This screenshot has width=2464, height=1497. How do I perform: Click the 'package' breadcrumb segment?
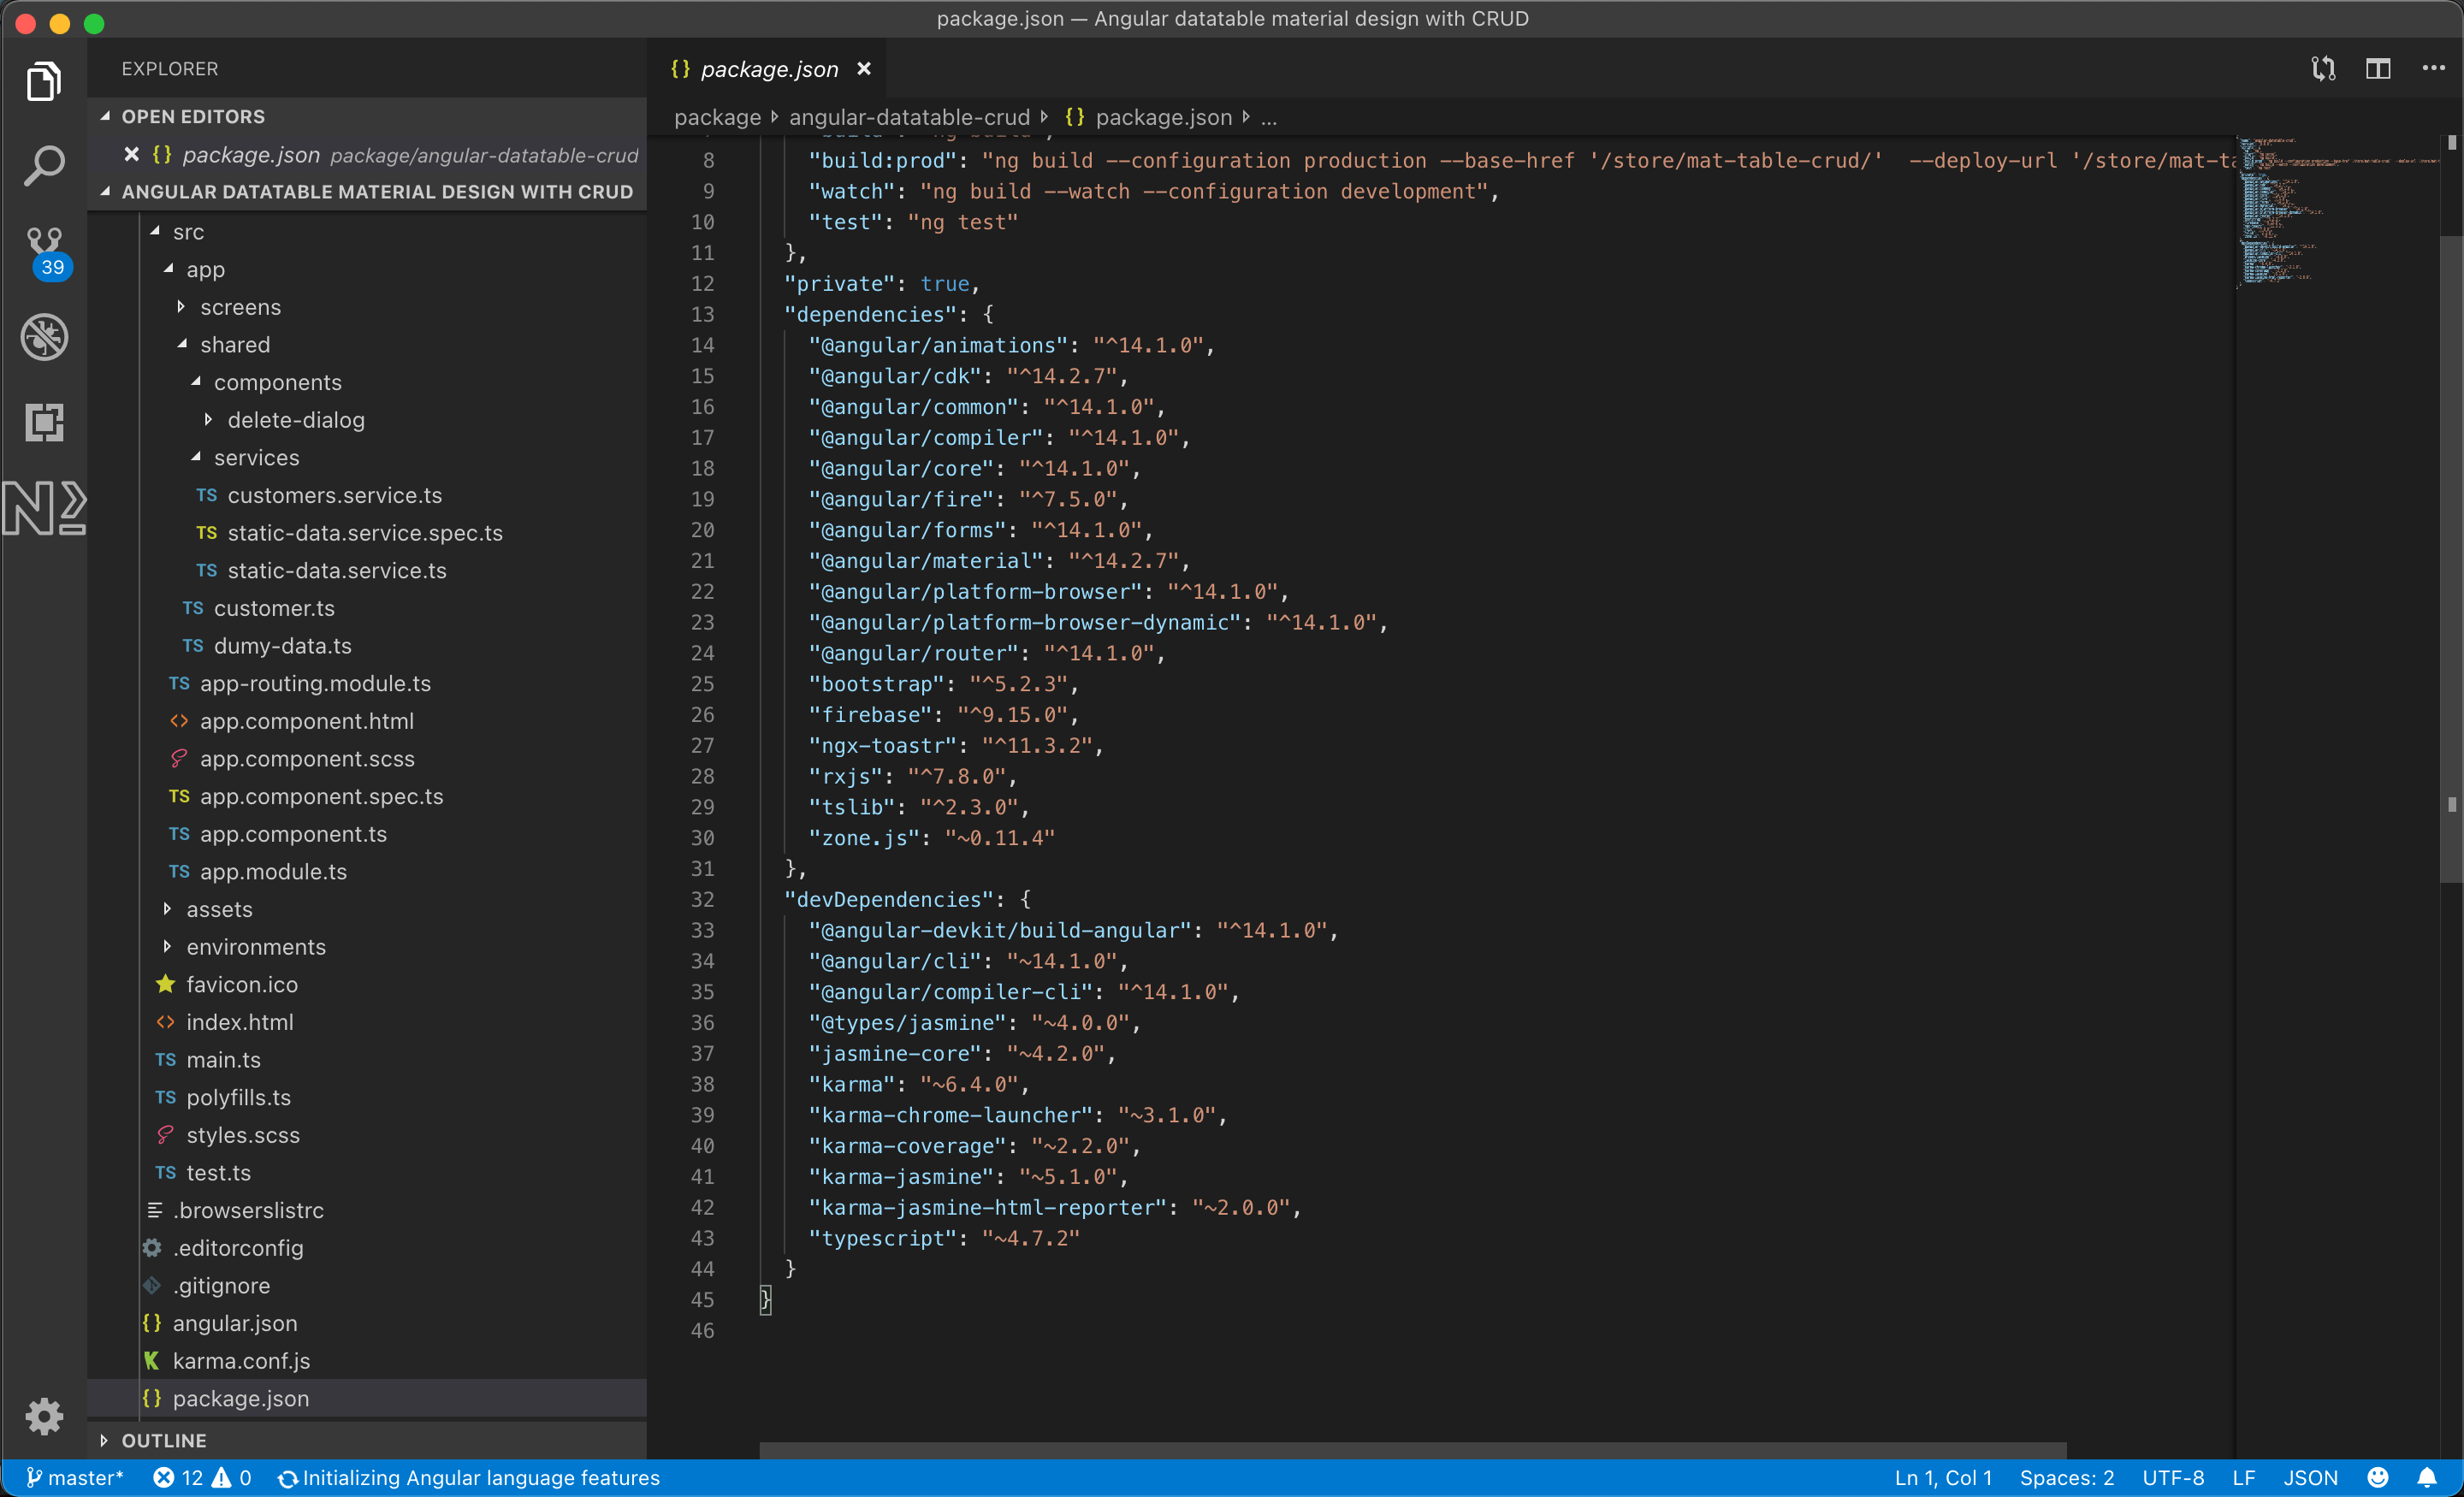coord(718,118)
